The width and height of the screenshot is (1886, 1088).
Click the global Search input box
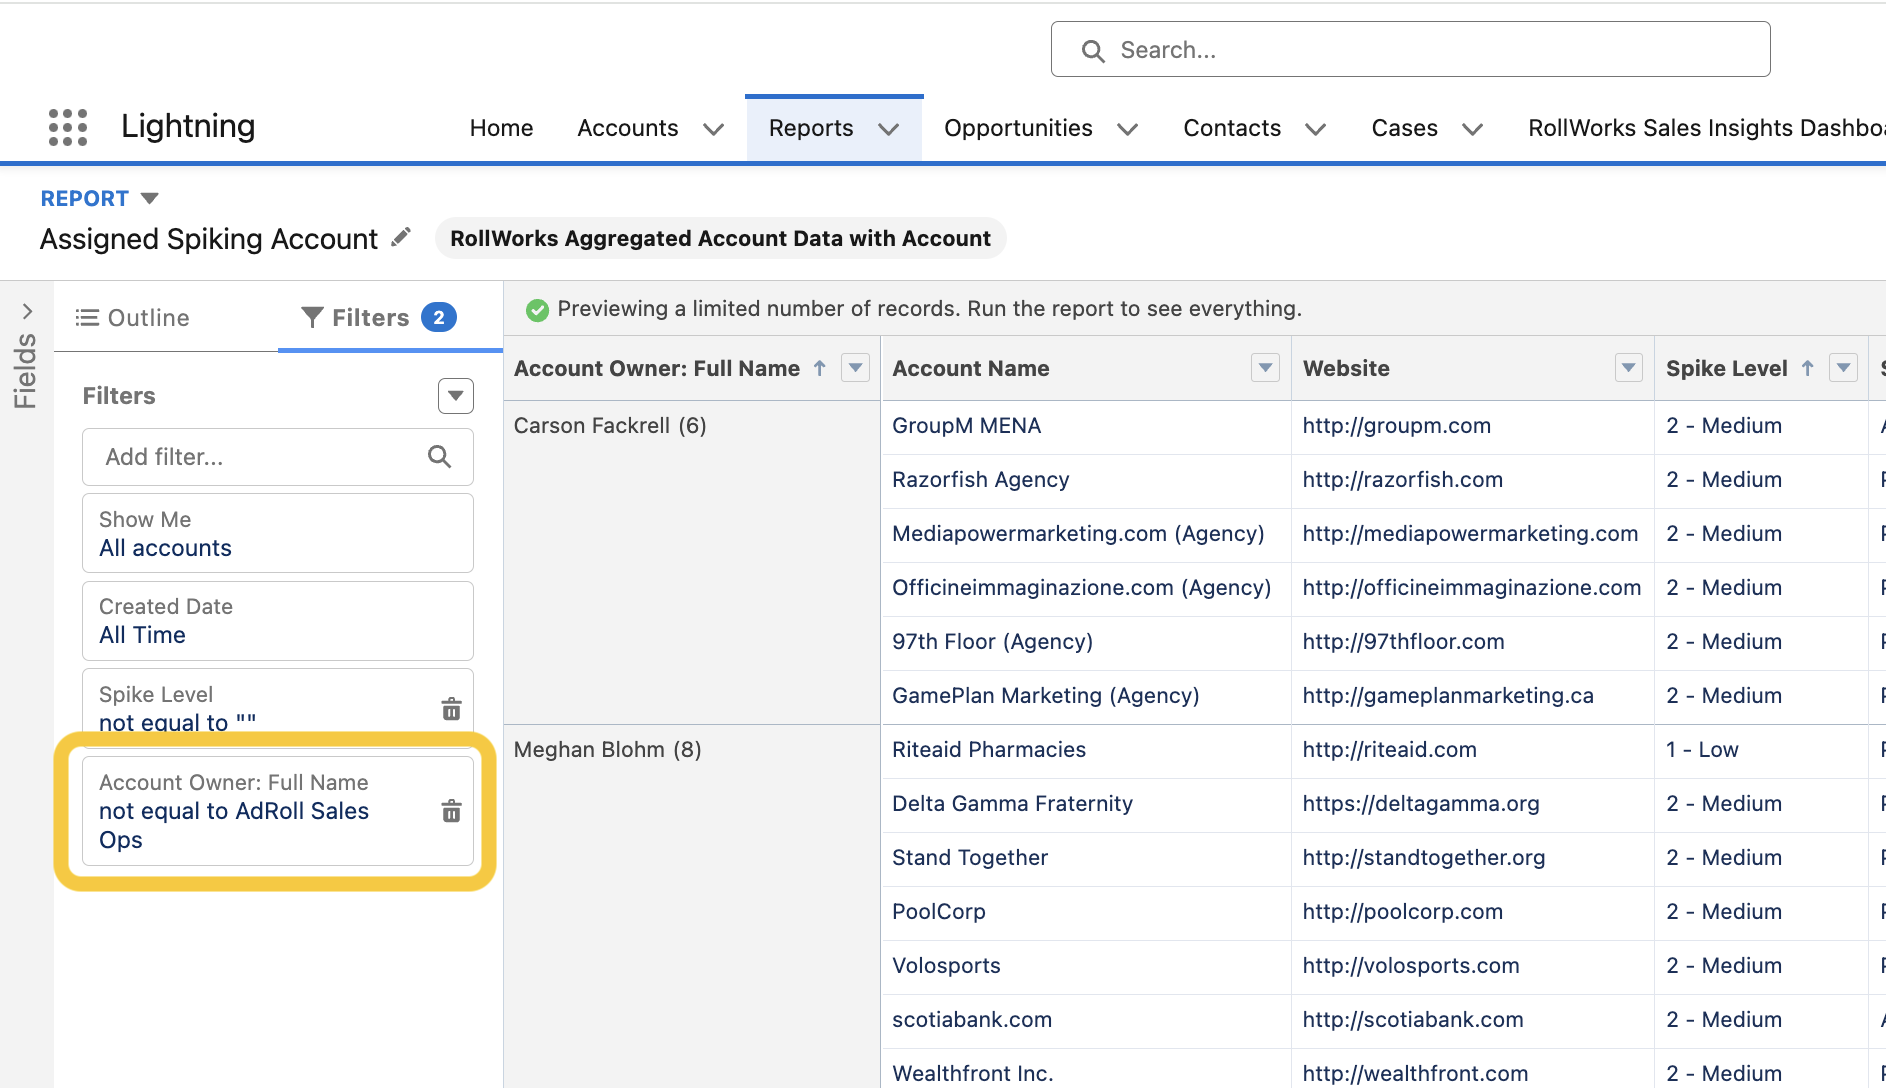point(1410,50)
